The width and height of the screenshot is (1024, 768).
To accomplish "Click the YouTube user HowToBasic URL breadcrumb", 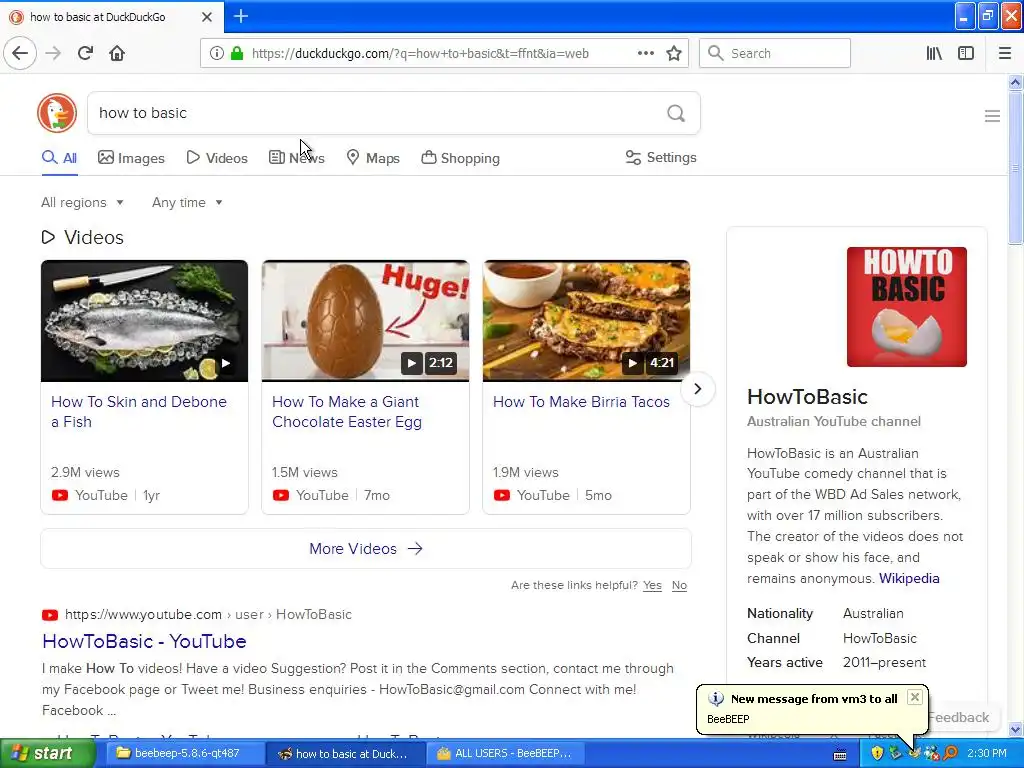I will 208,615.
